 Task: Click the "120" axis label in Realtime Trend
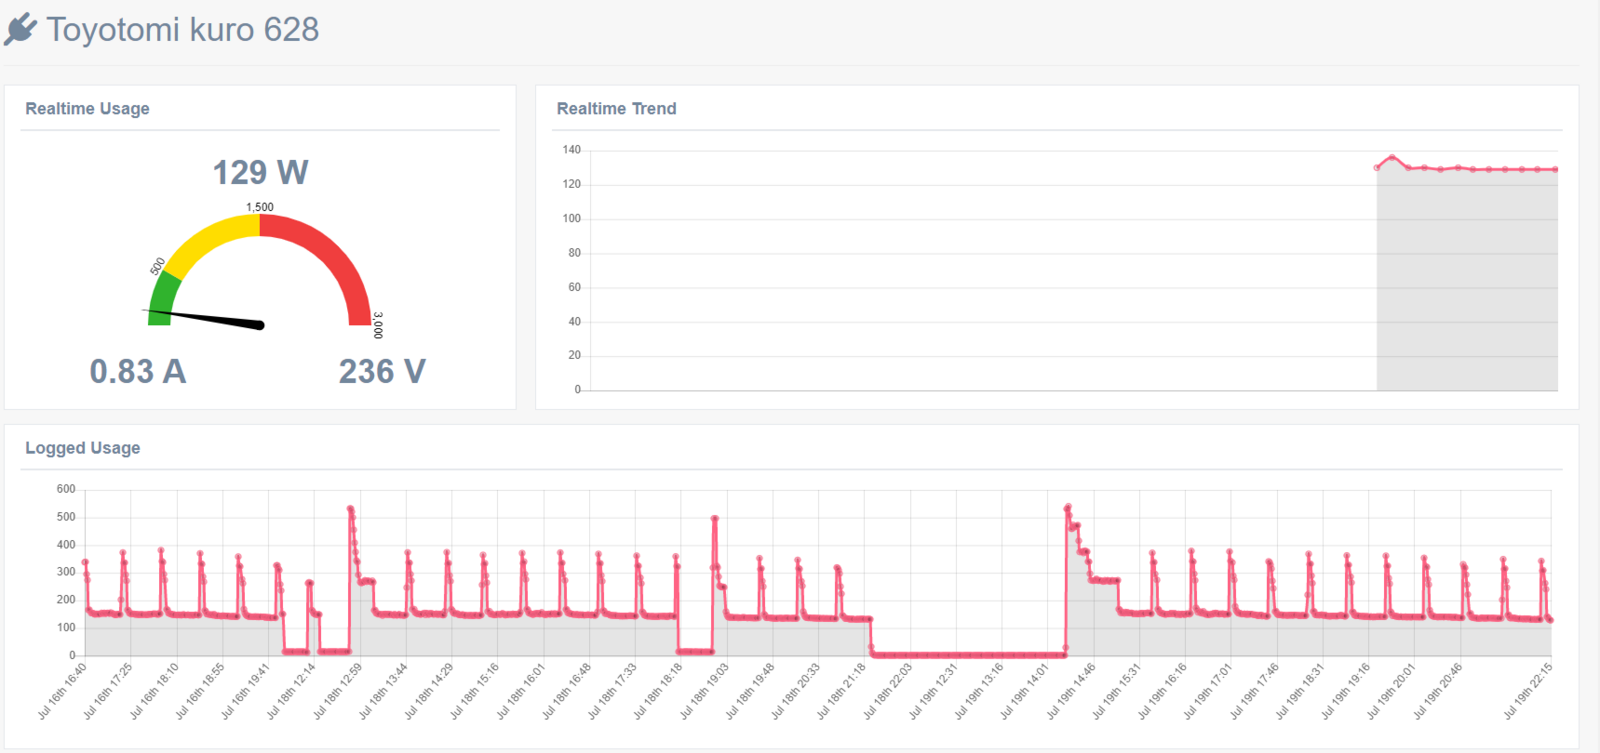pos(571,184)
